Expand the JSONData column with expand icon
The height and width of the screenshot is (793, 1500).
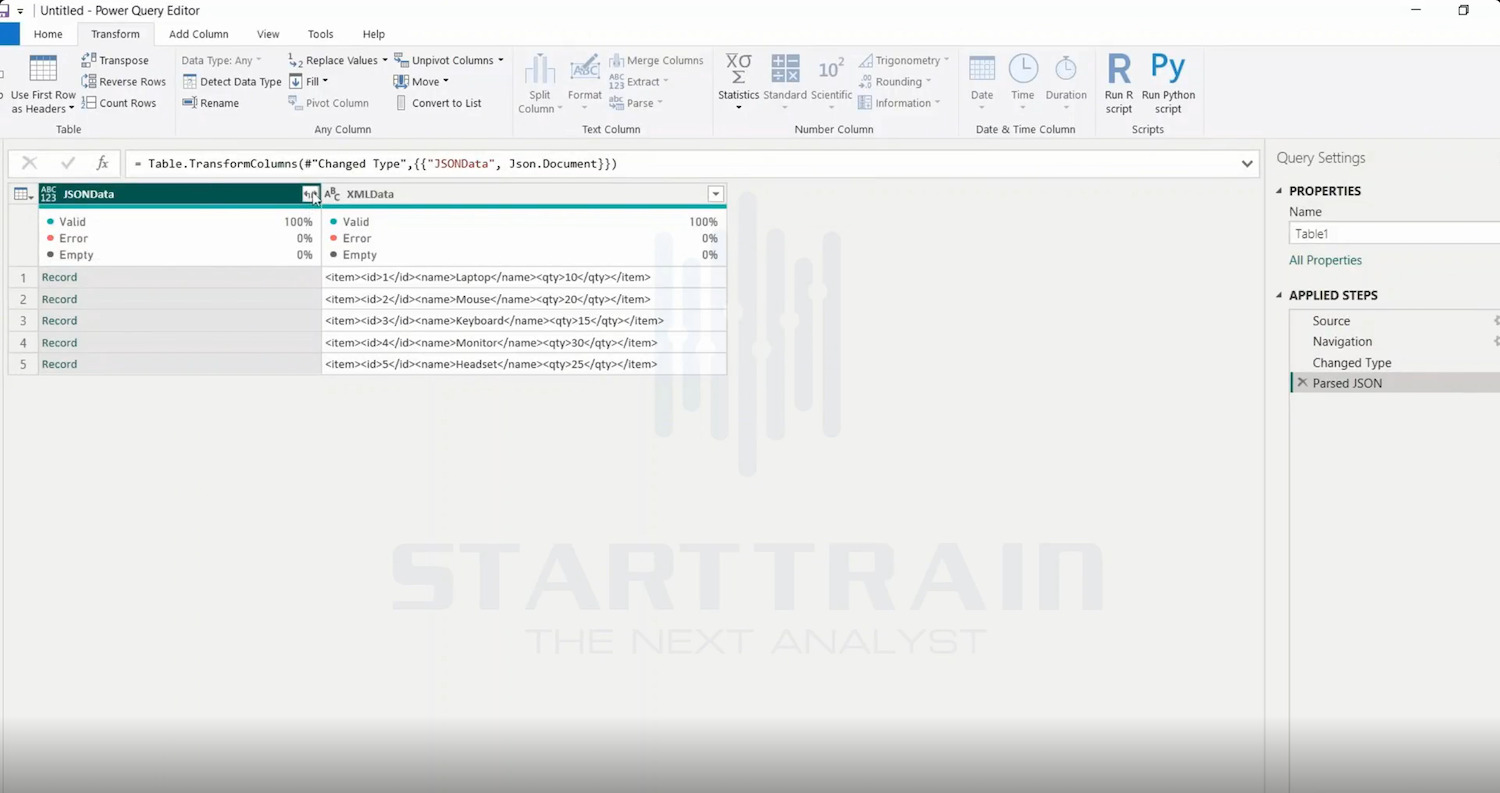311,194
